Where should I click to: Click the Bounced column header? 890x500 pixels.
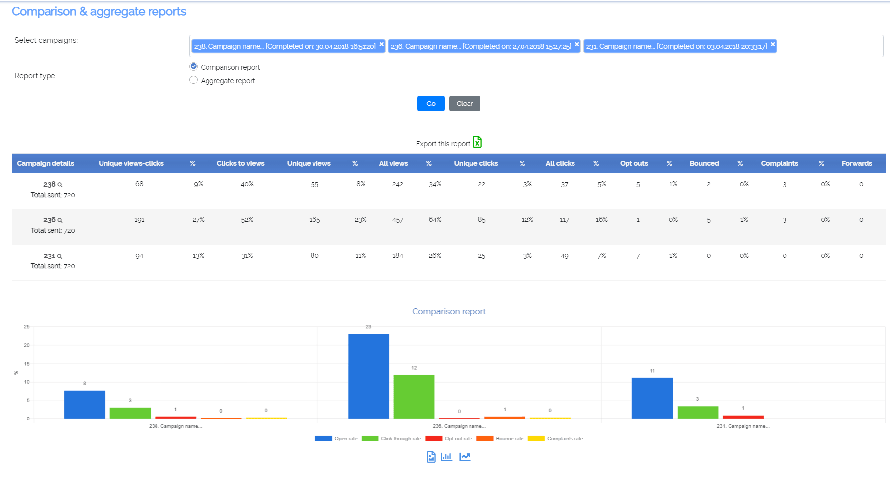click(x=703, y=162)
